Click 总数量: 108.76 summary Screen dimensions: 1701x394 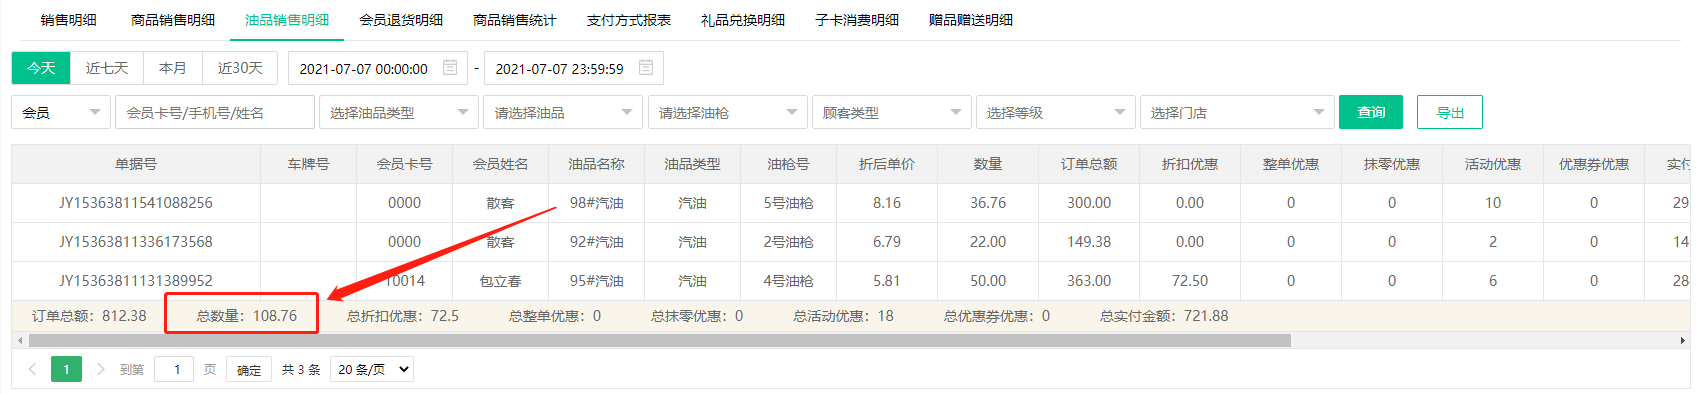click(246, 316)
